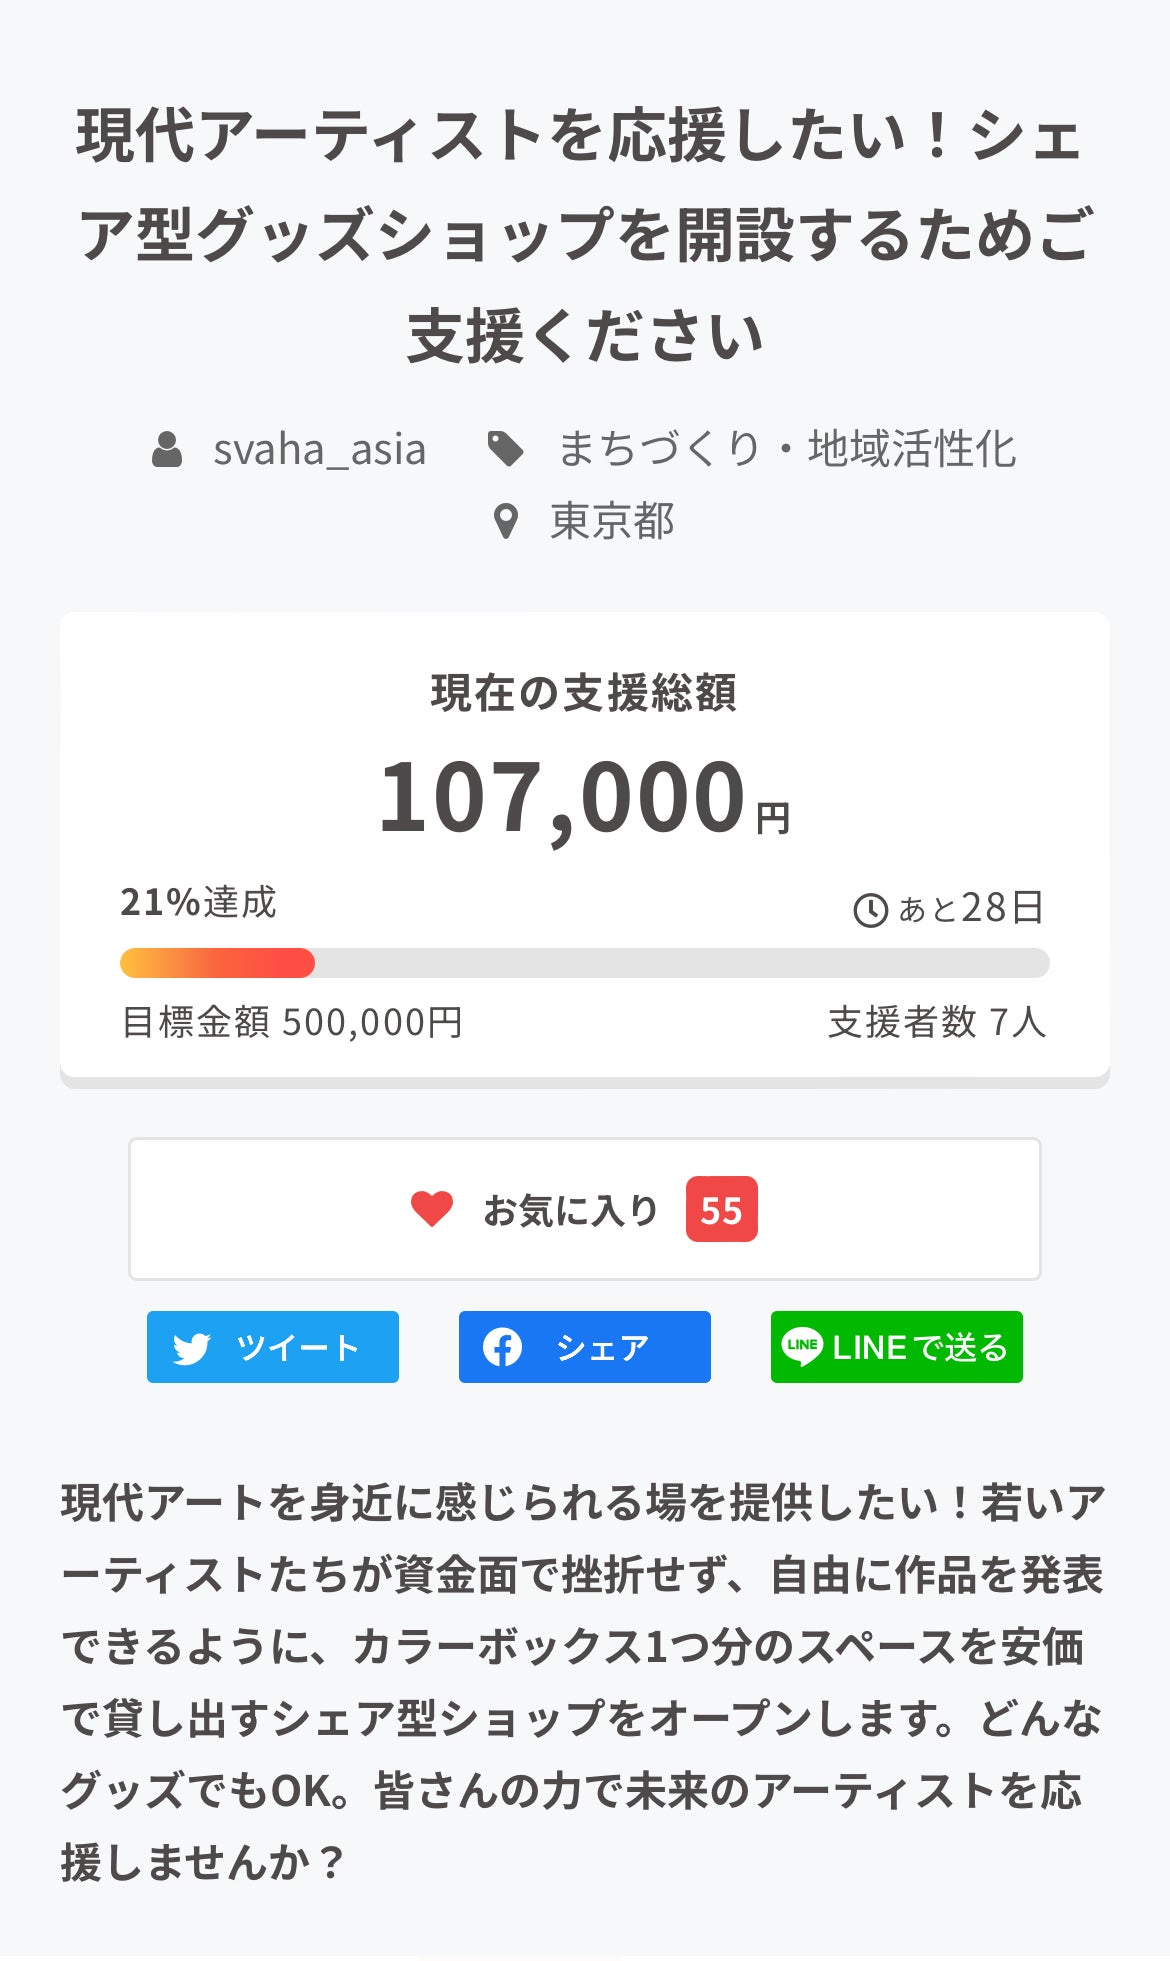The width and height of the screenshot is (1170, 1961).
Task: Open the まちづくり・地域活性化 category link
Action: coord(787,450)
